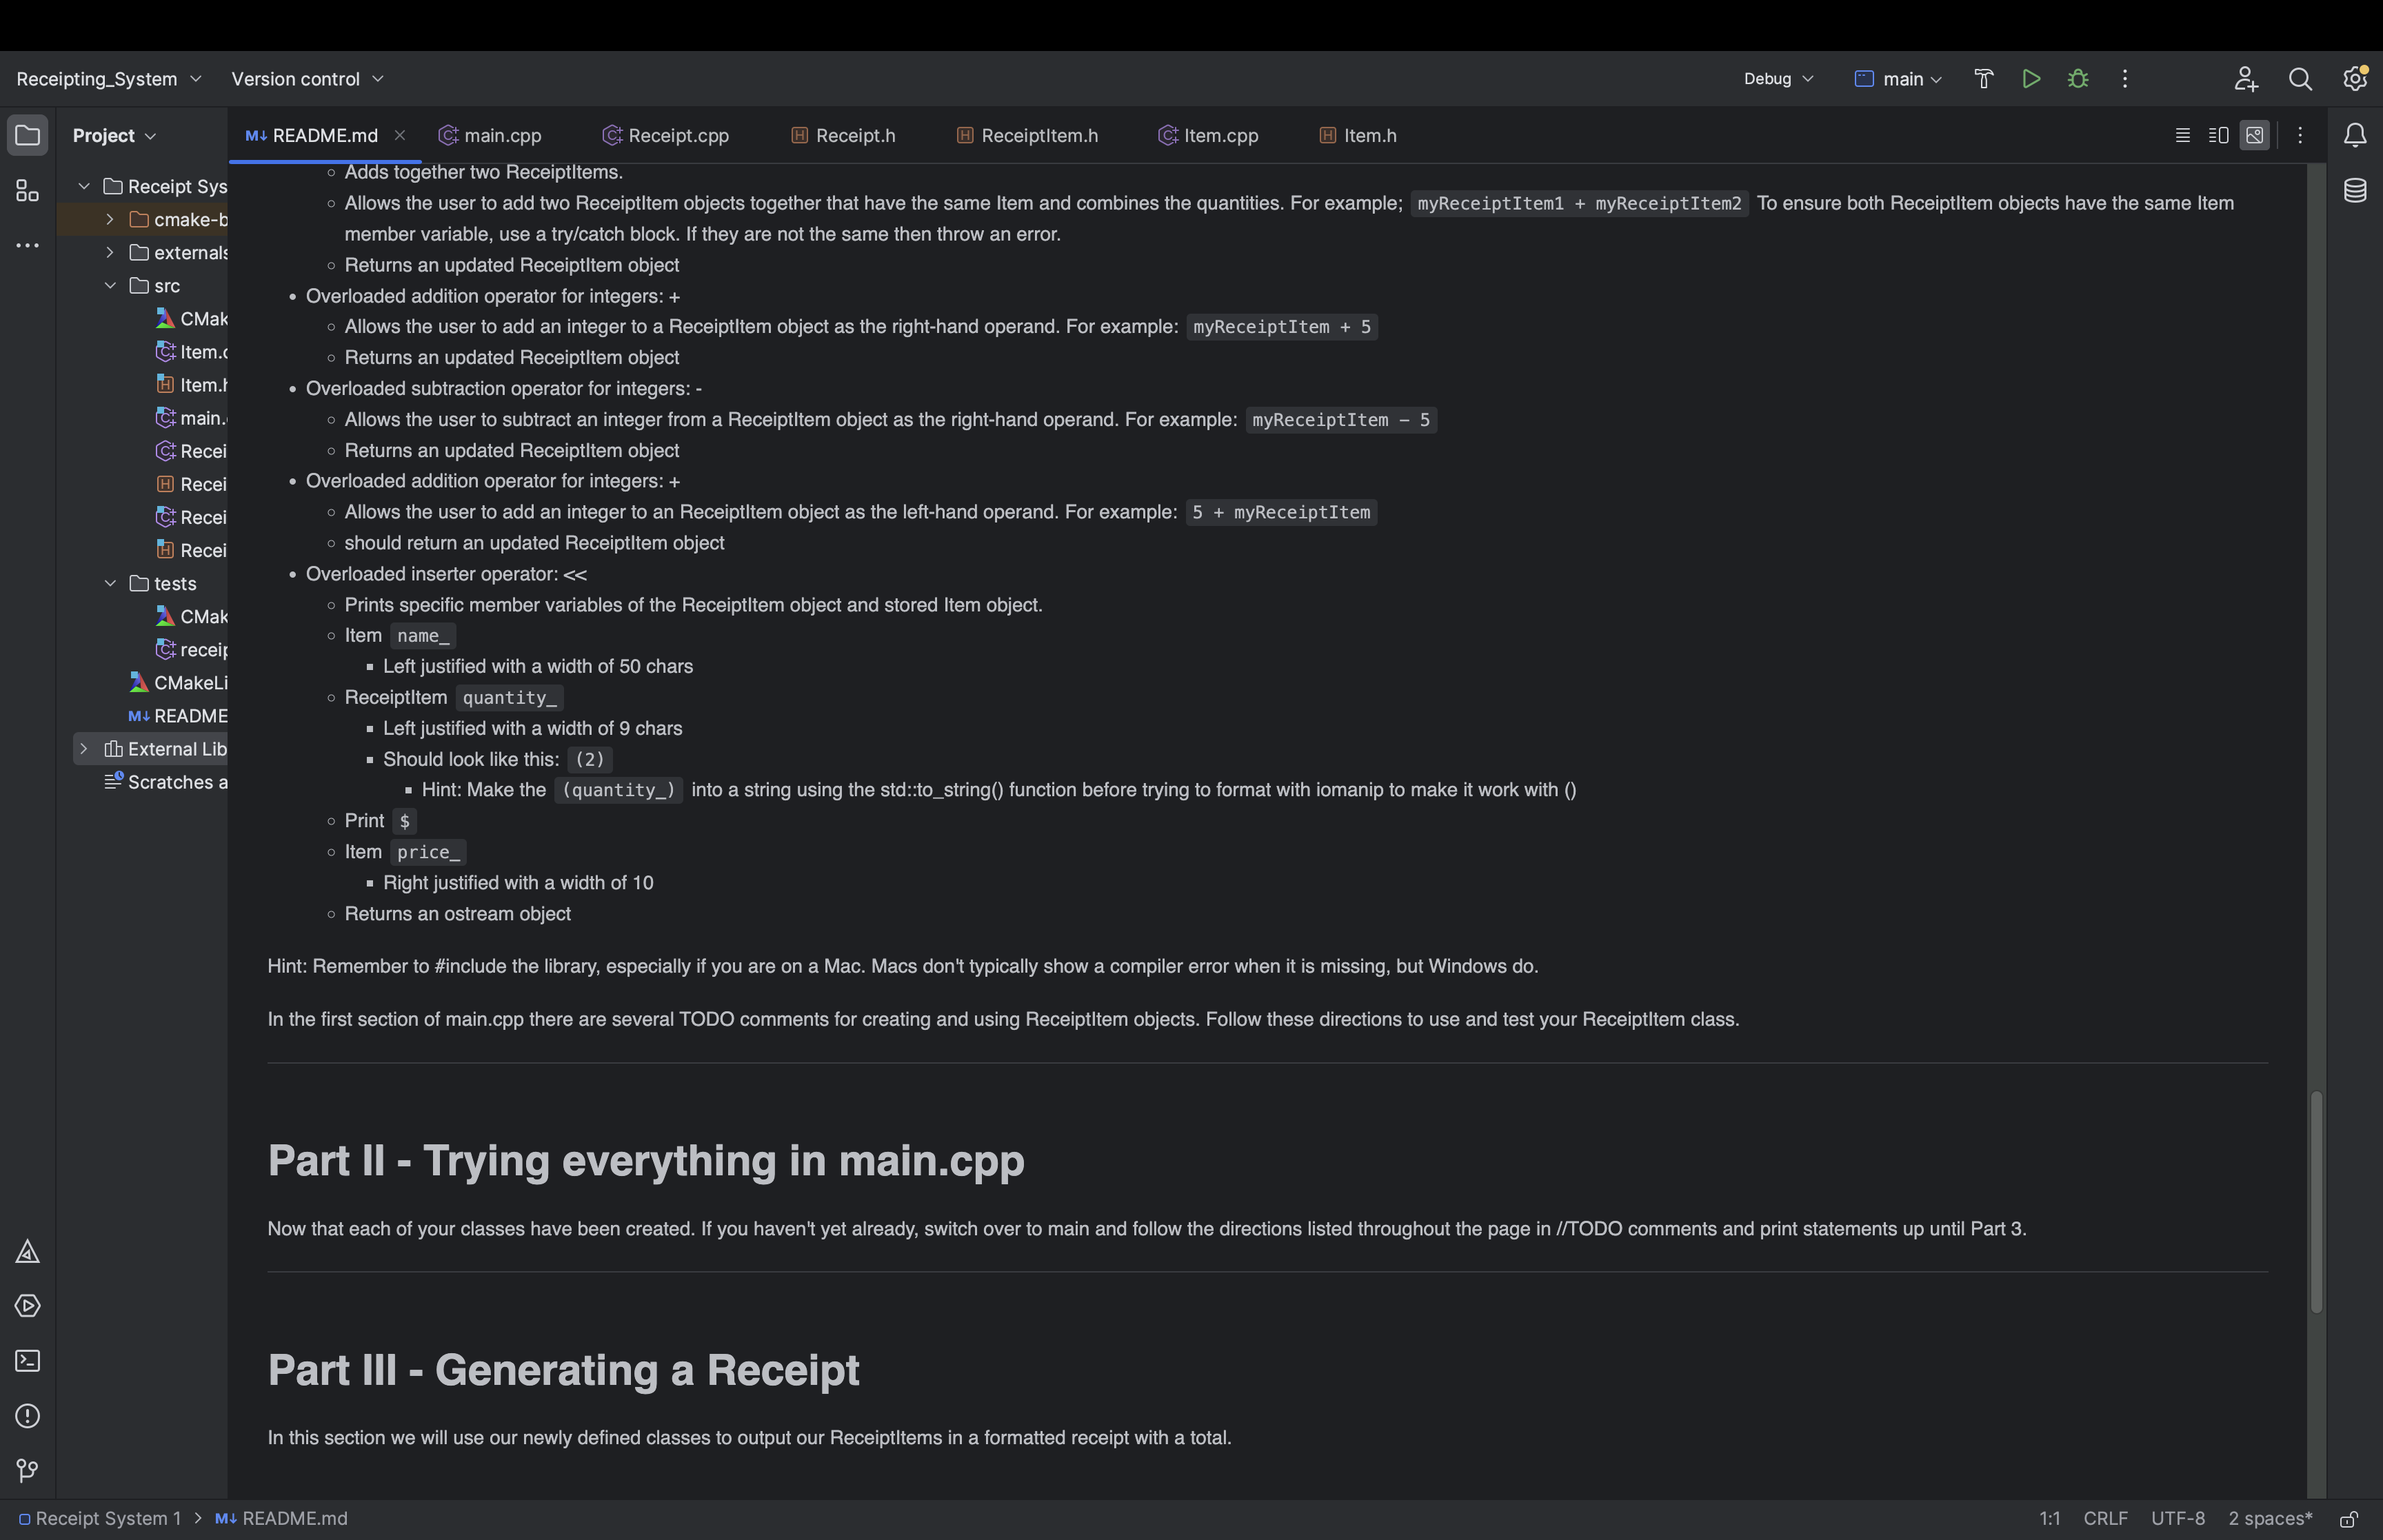Image resolution: width=2383 pixels, height=1540 pixels.
Task: Open the Database tool window
Action: click(2356, 190)
